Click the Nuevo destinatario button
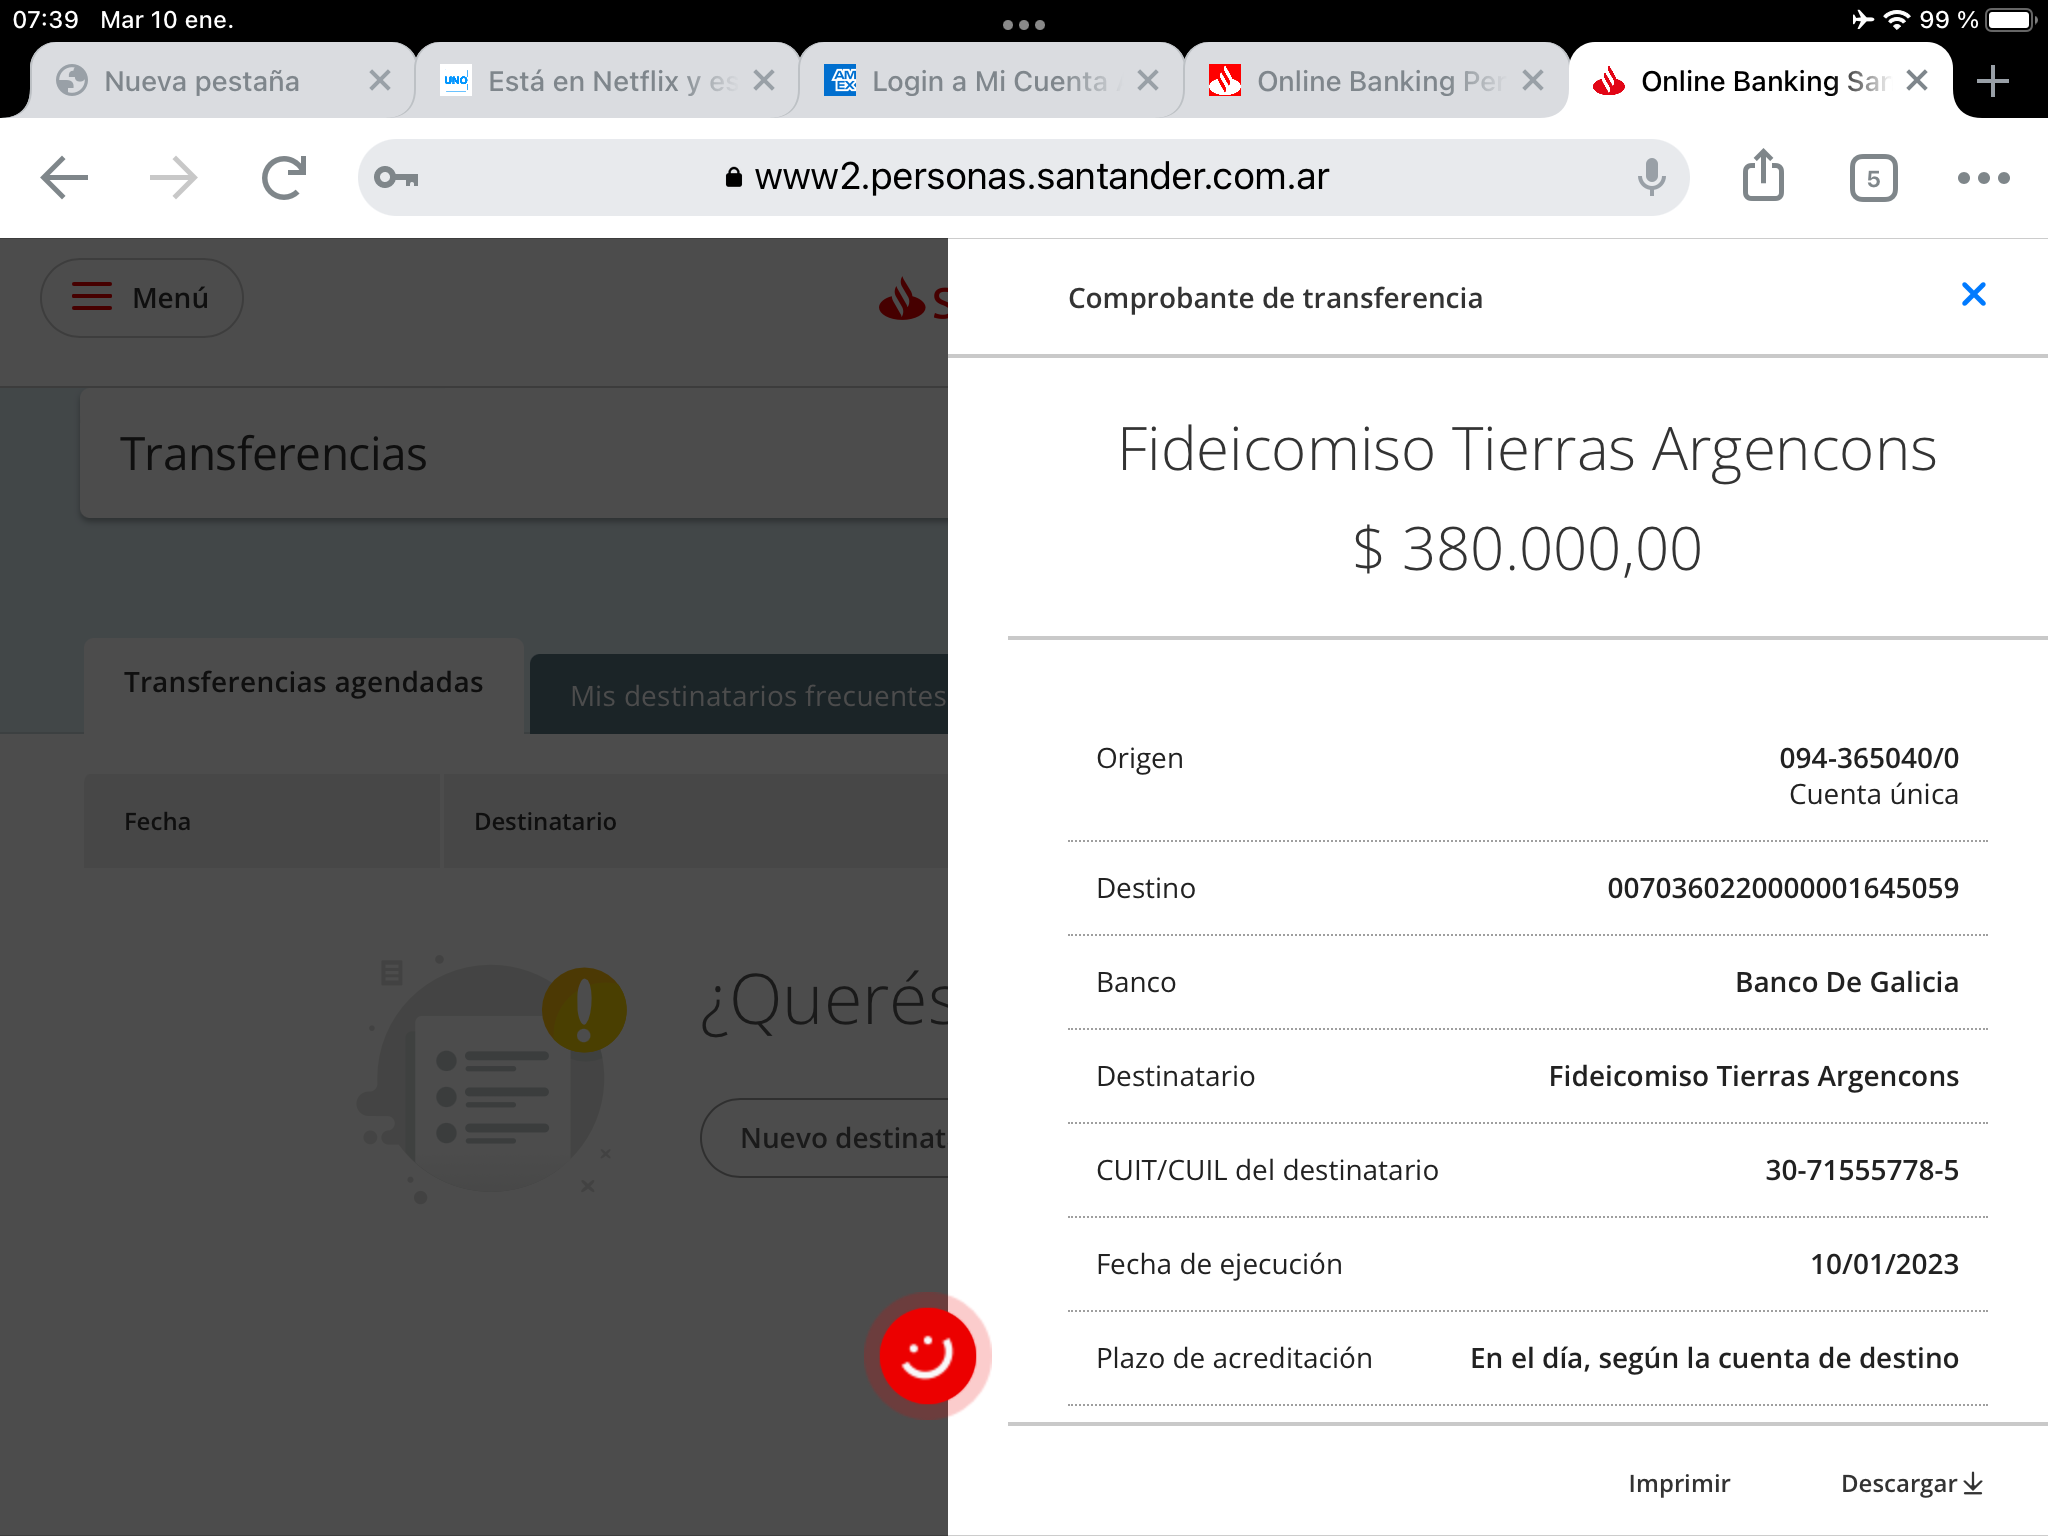2048x1536 pixels. point(825,1138)
